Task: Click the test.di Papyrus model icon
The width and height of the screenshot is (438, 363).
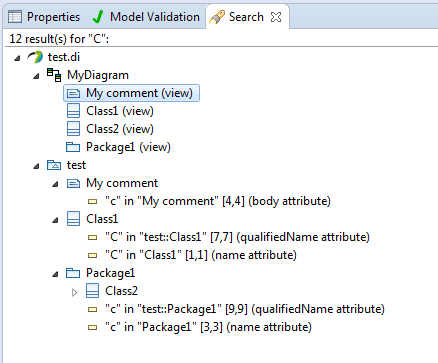Action: click(35, 57)
